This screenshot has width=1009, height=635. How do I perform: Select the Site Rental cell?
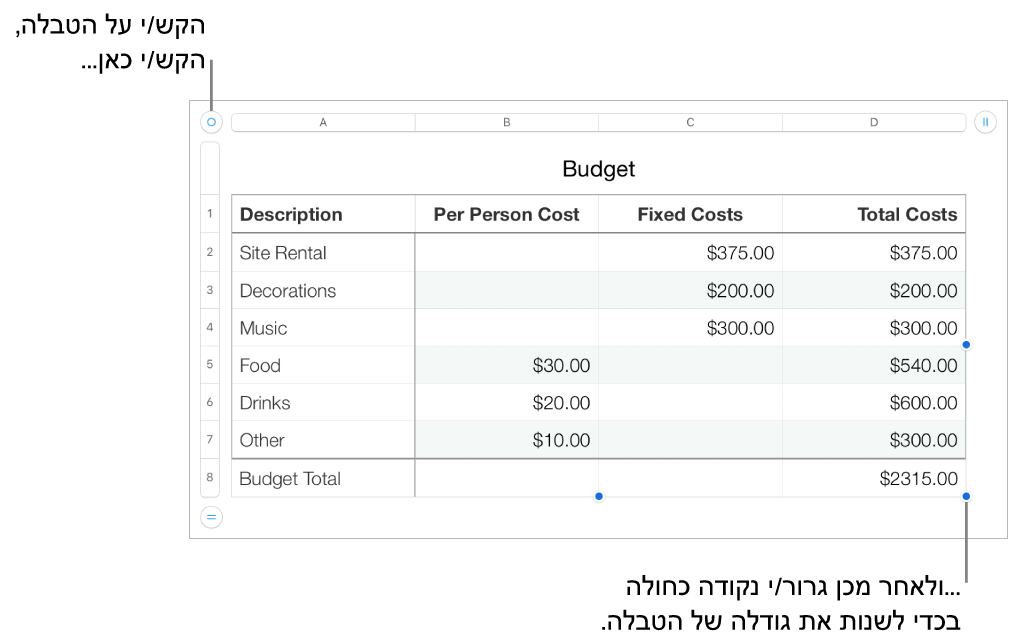point(323,253)
